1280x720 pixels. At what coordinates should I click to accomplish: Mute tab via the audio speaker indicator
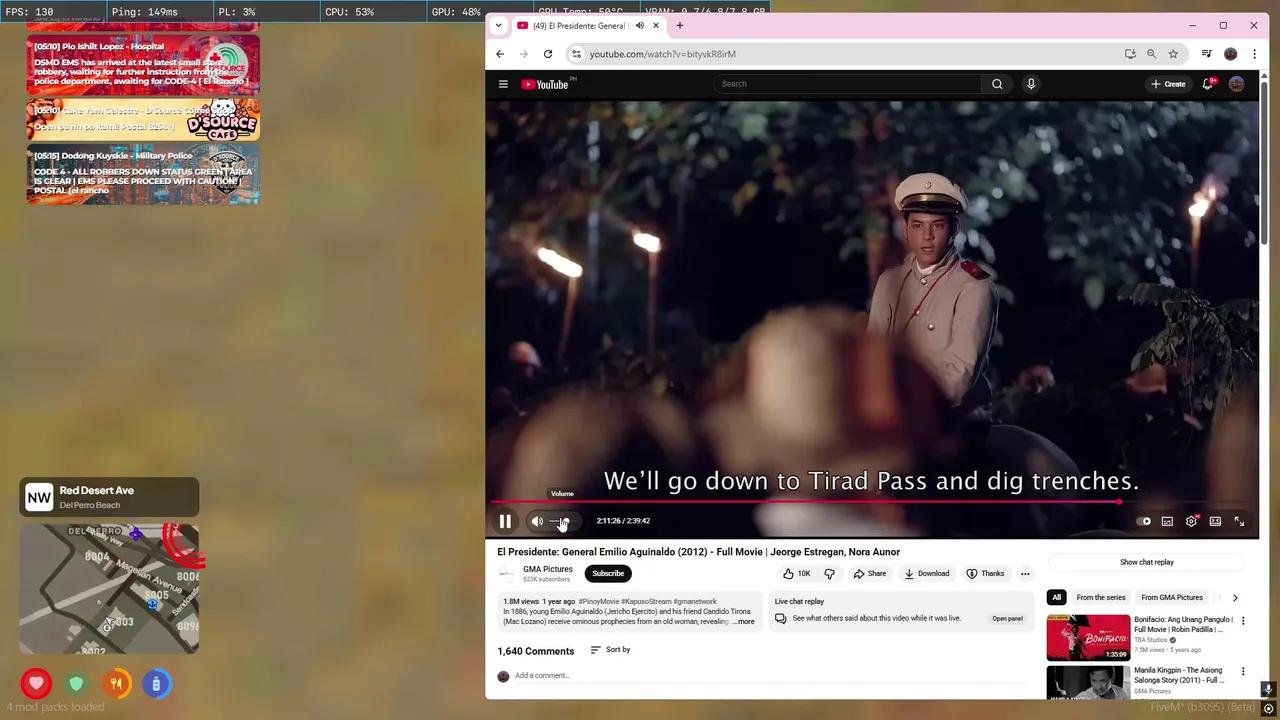pos(639,26)
